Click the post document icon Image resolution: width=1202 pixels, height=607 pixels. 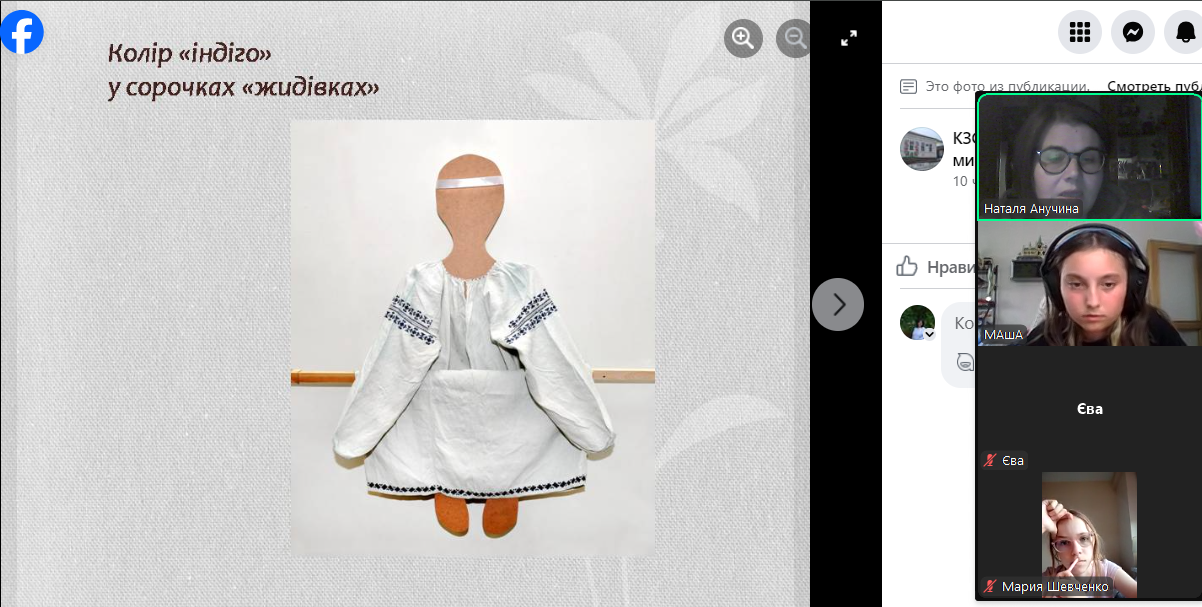pyautogui.click(x=908, y=86)
